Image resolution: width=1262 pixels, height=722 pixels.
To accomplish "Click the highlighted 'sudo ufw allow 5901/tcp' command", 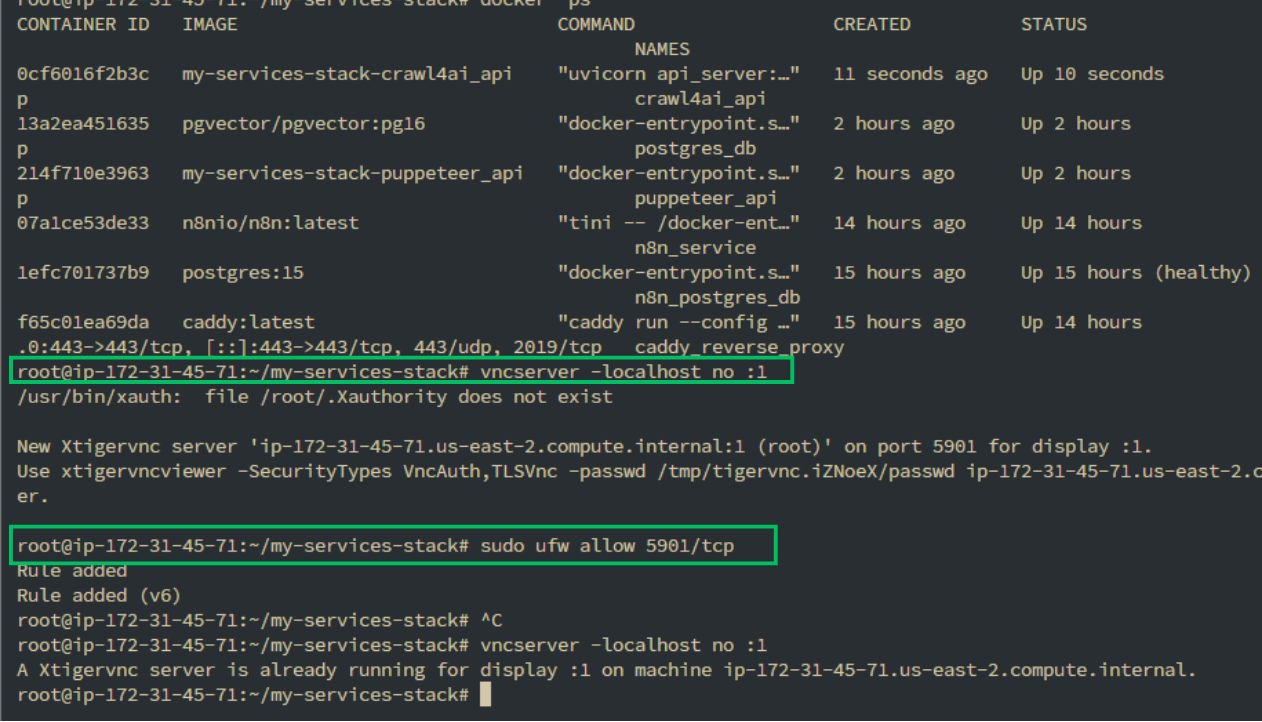I will coord(618,546).
